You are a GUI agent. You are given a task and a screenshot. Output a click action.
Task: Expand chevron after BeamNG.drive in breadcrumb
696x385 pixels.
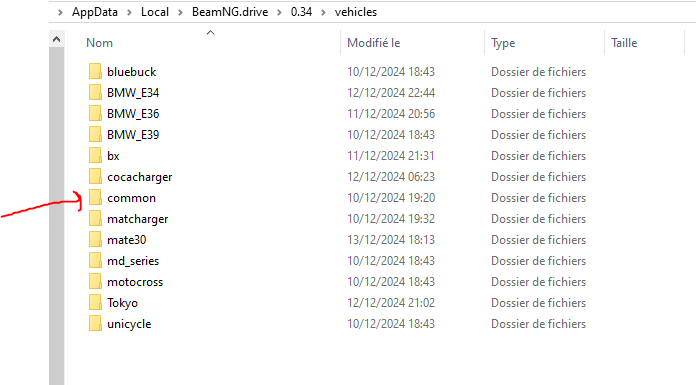click(280, 12)
